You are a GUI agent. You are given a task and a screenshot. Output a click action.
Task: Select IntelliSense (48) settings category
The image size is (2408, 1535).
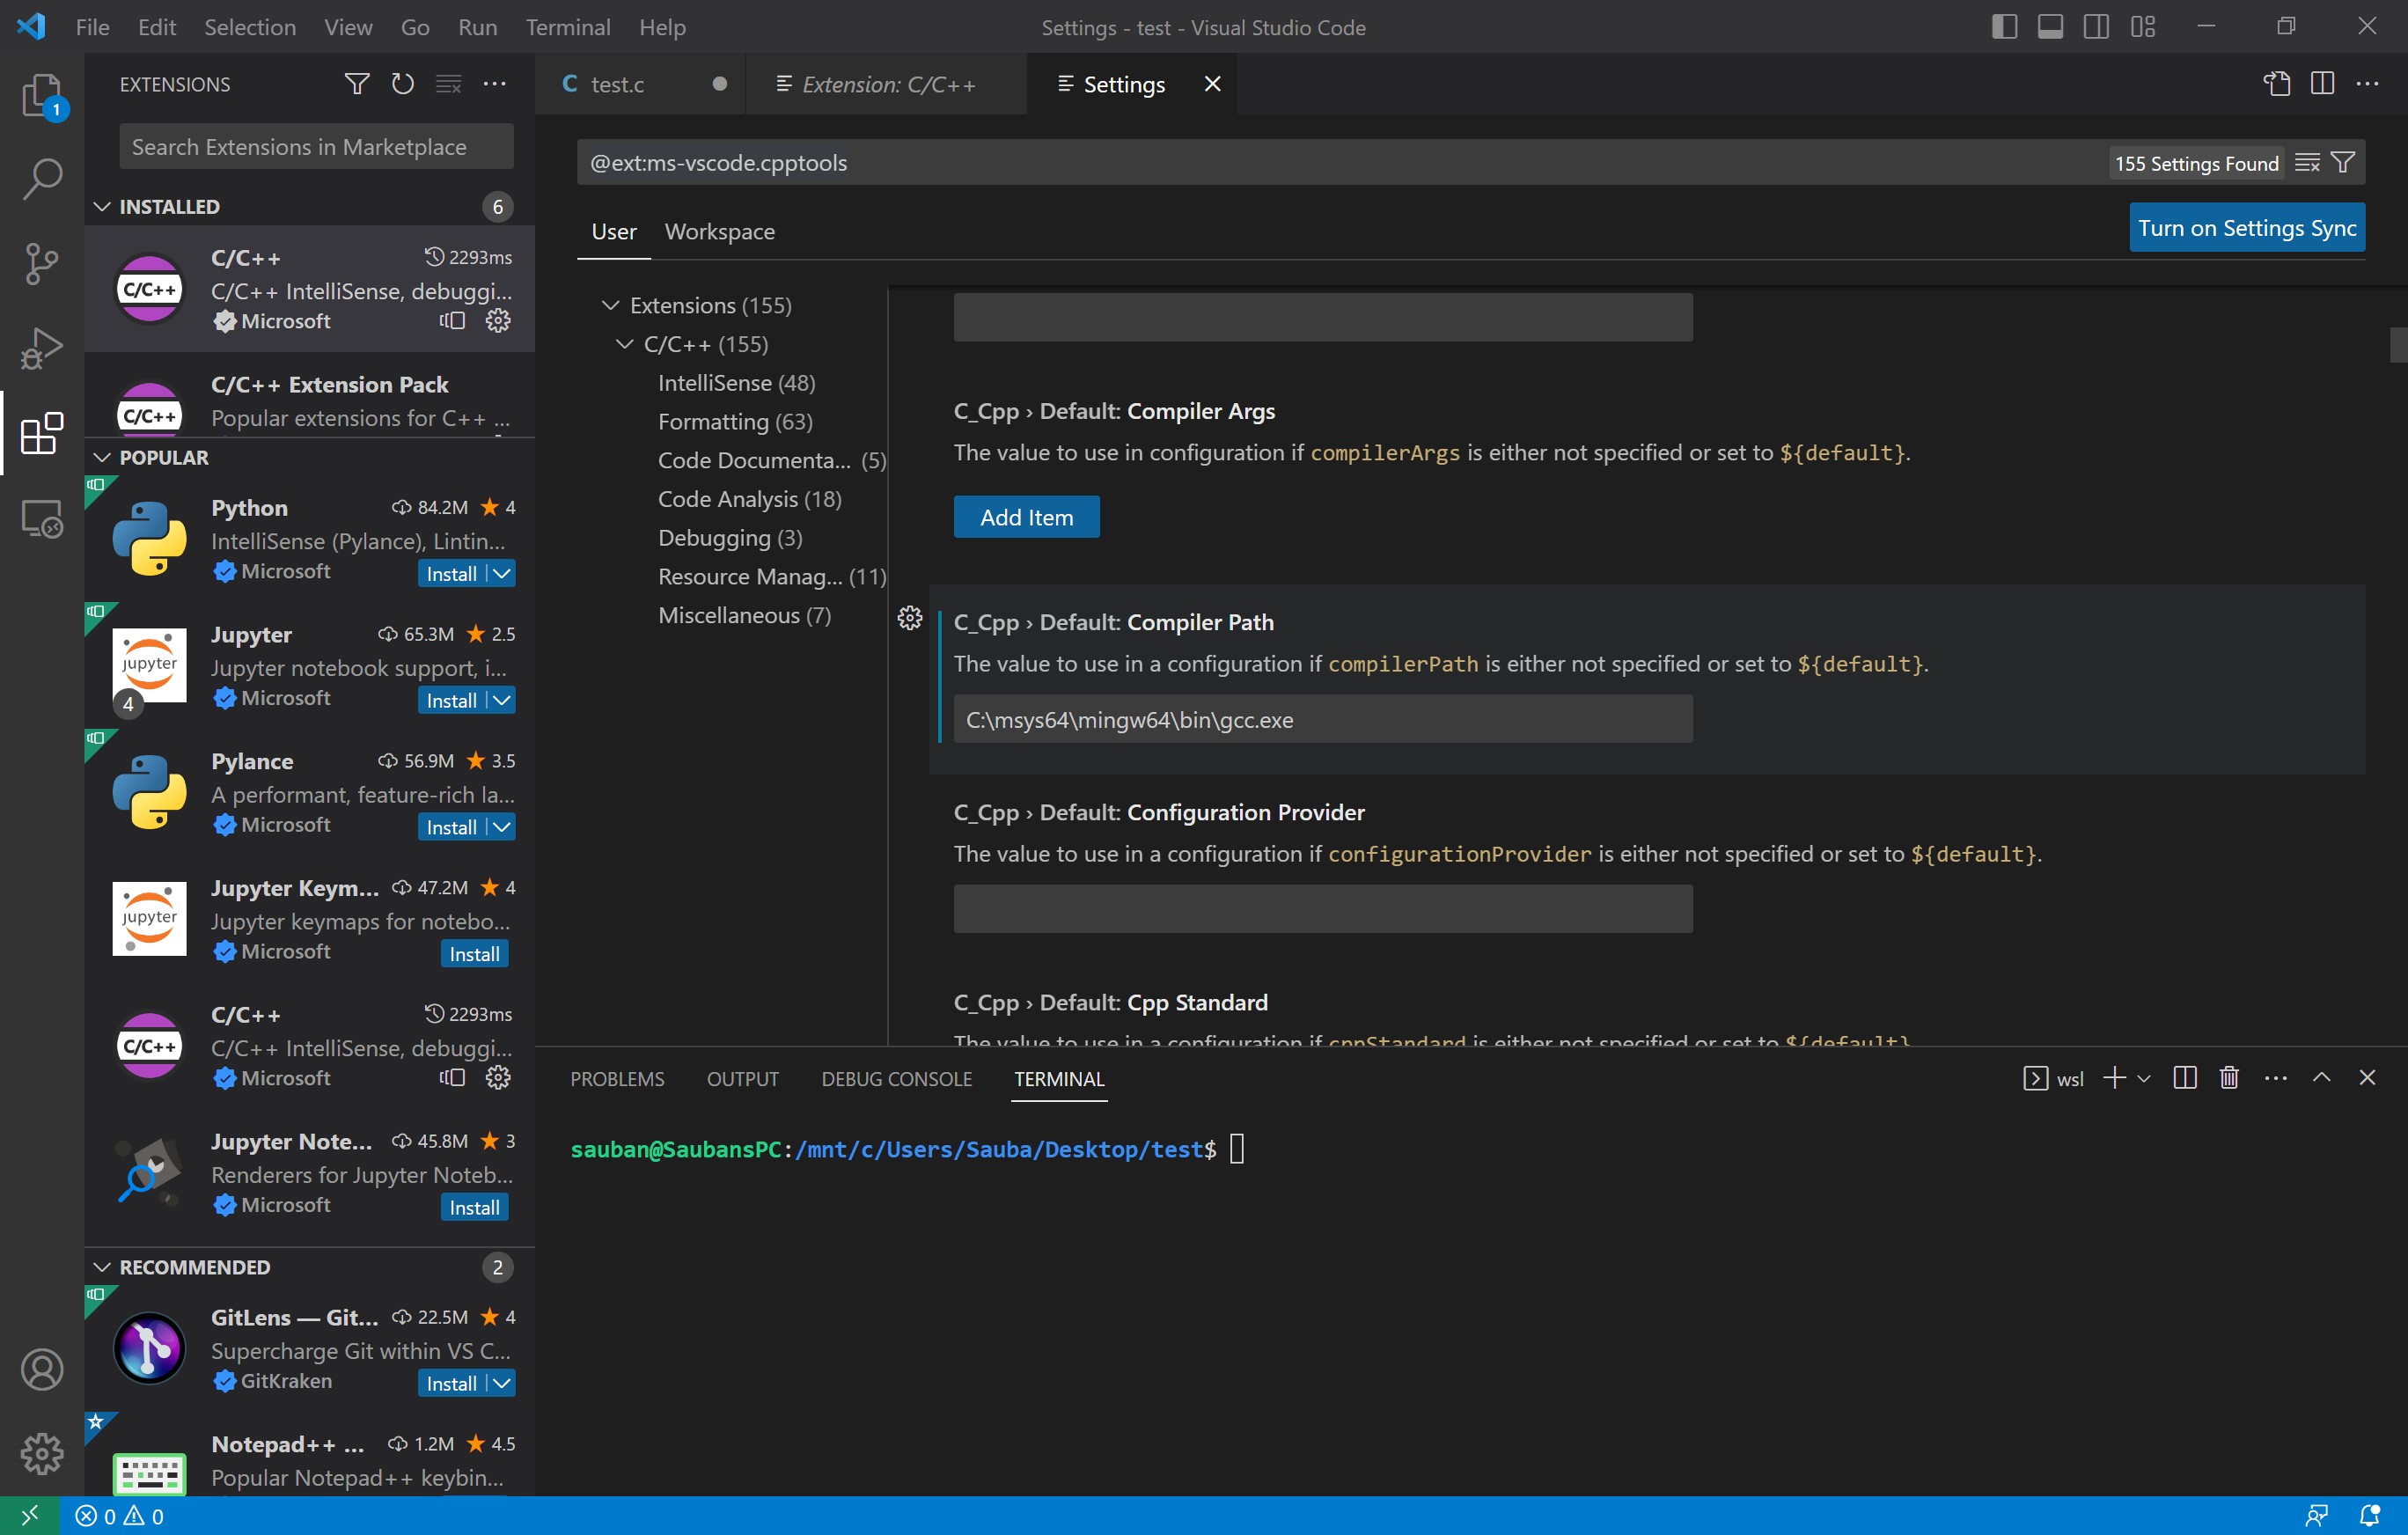click(736, 383)
